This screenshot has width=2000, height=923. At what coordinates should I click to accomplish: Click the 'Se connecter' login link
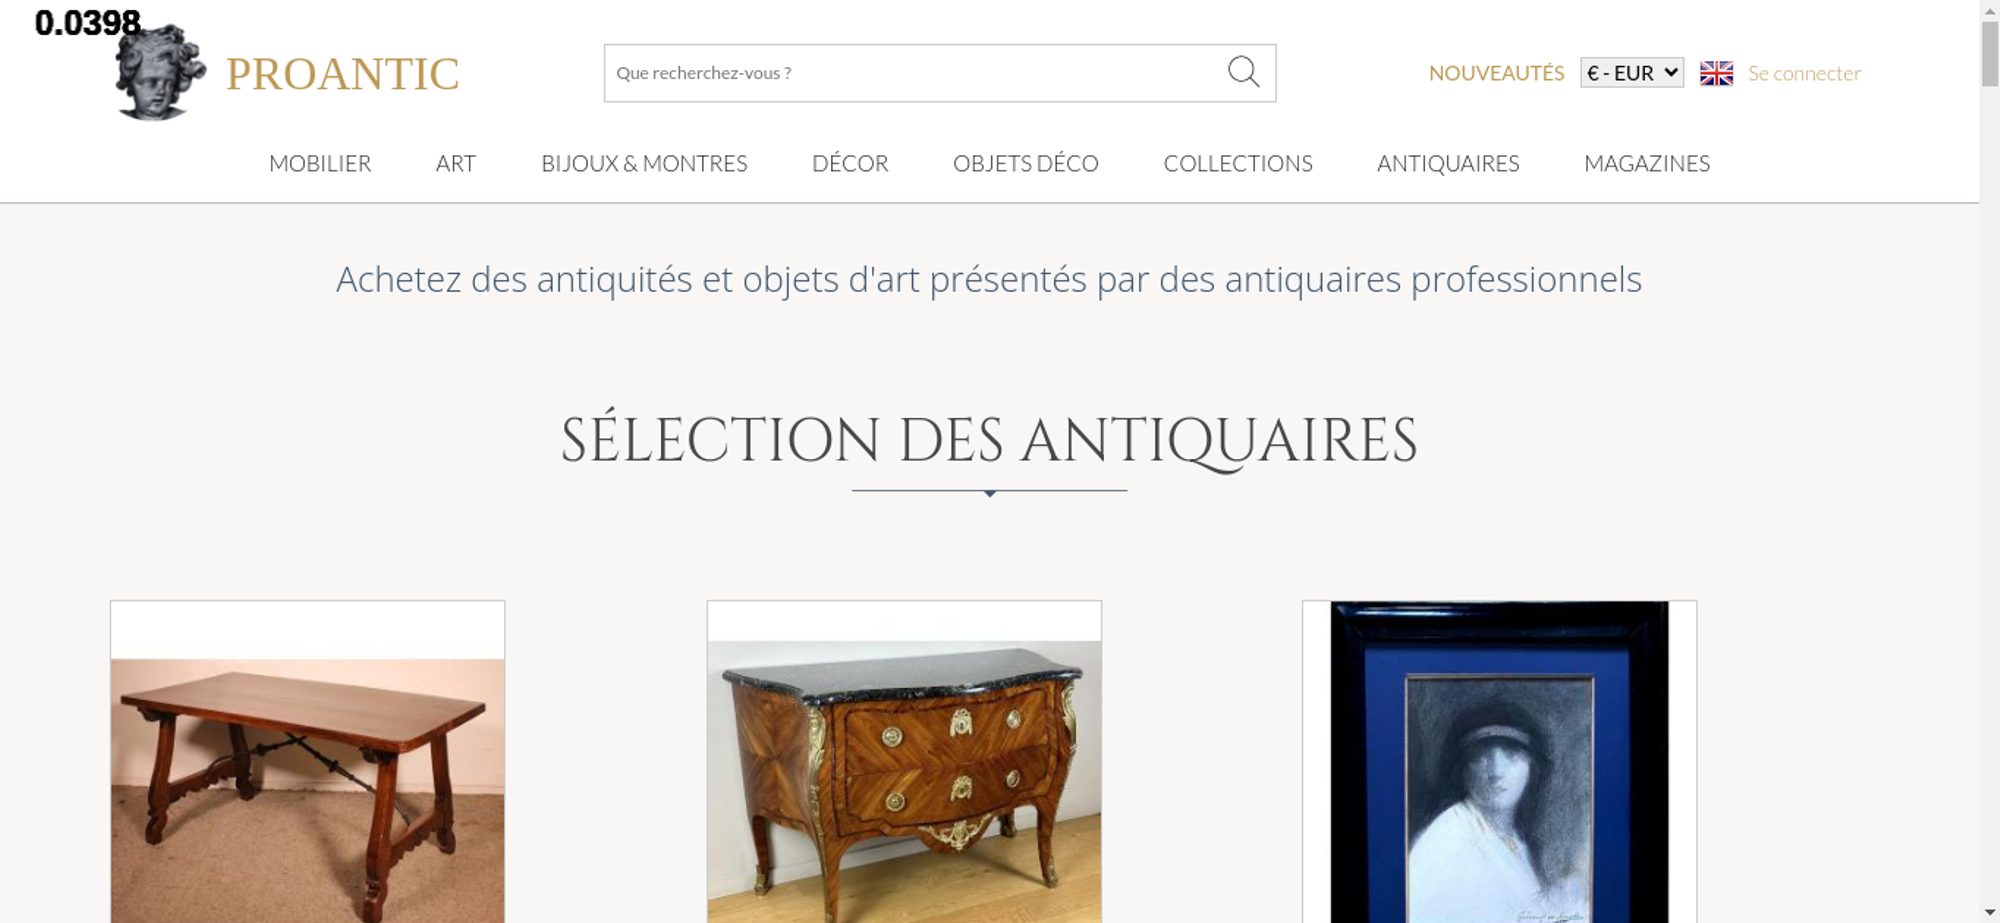coord(1804,73)
